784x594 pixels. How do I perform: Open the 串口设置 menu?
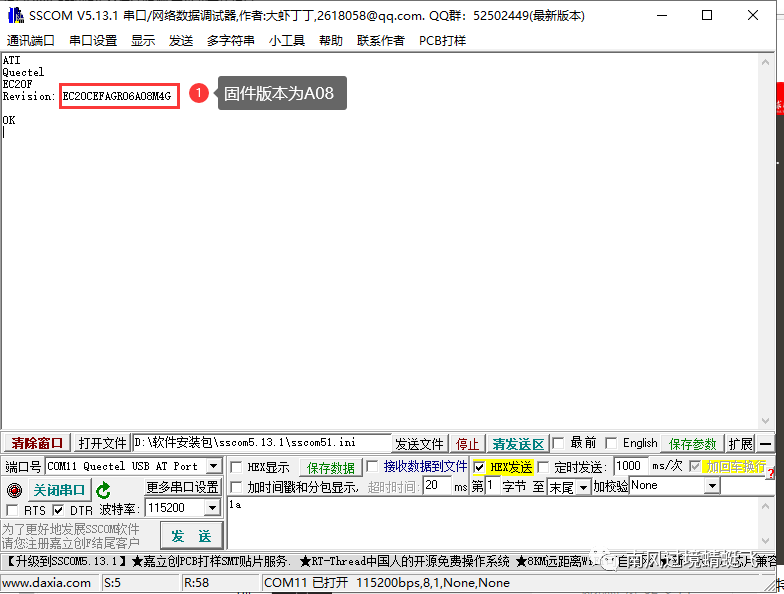[93, 40]
